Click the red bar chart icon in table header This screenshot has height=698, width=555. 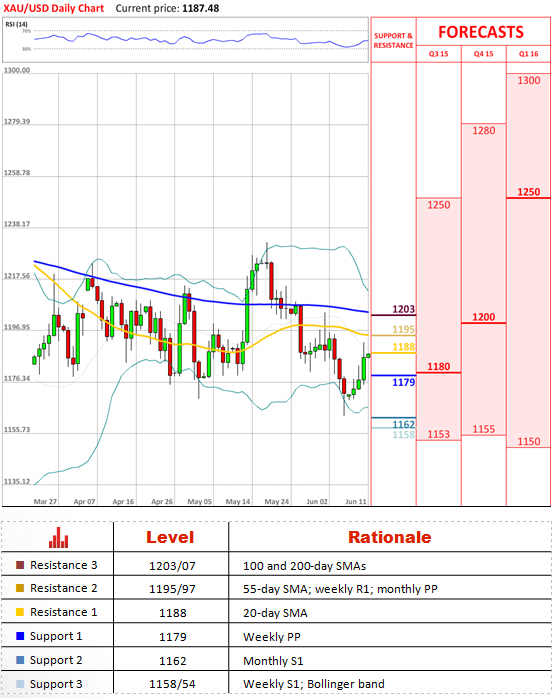coord(58,537)
